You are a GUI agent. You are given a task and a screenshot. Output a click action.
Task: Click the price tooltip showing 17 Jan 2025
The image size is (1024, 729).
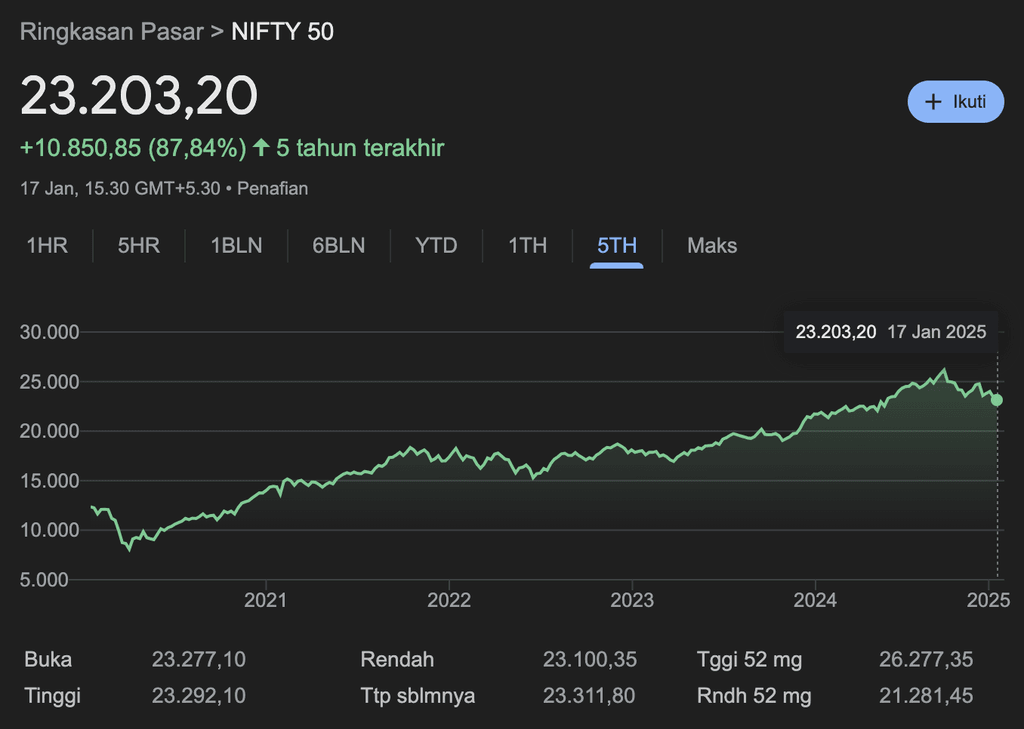(x=890, y=331)
